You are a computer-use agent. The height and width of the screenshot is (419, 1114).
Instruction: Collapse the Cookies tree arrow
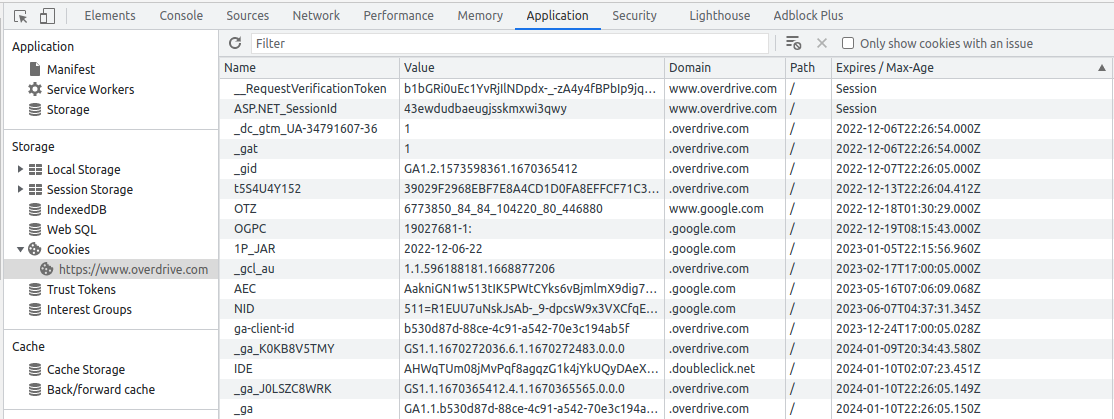pos(21,250)
